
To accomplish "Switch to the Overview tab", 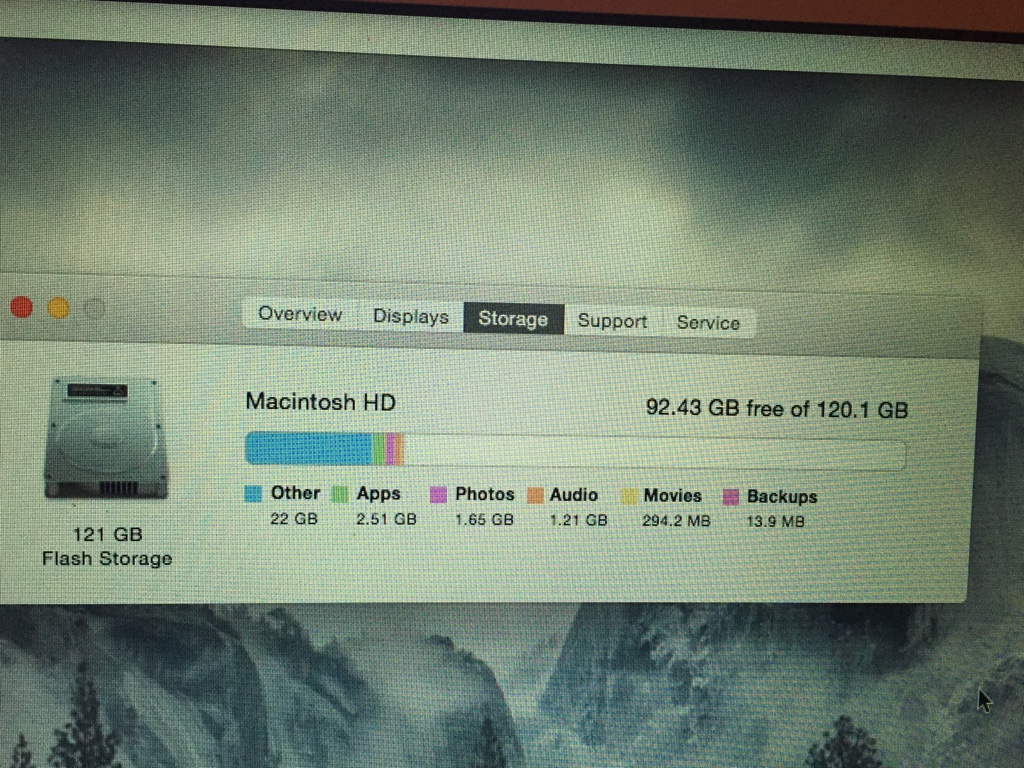I will tap(300, 314).
